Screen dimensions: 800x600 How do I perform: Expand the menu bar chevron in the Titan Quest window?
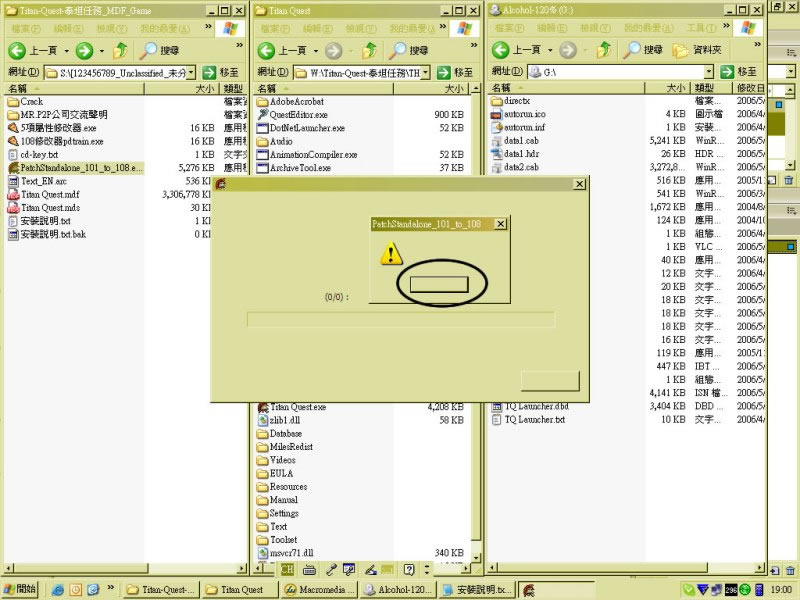click(443, 27)
